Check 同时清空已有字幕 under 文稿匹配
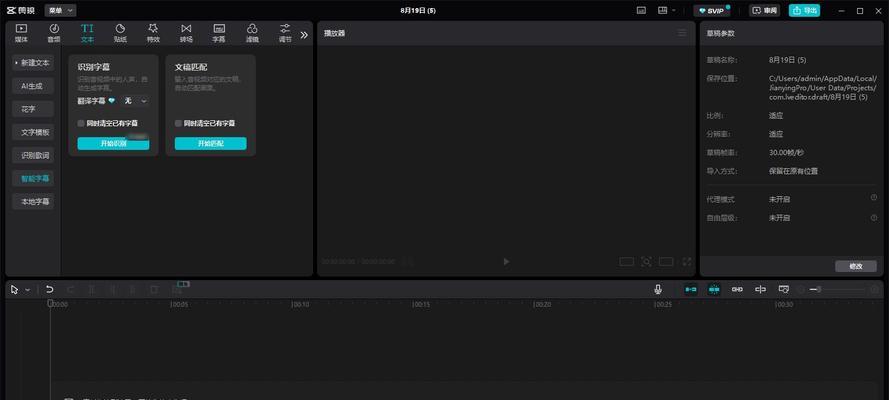This screenshot has width=889, height=400. coord(178,123)
